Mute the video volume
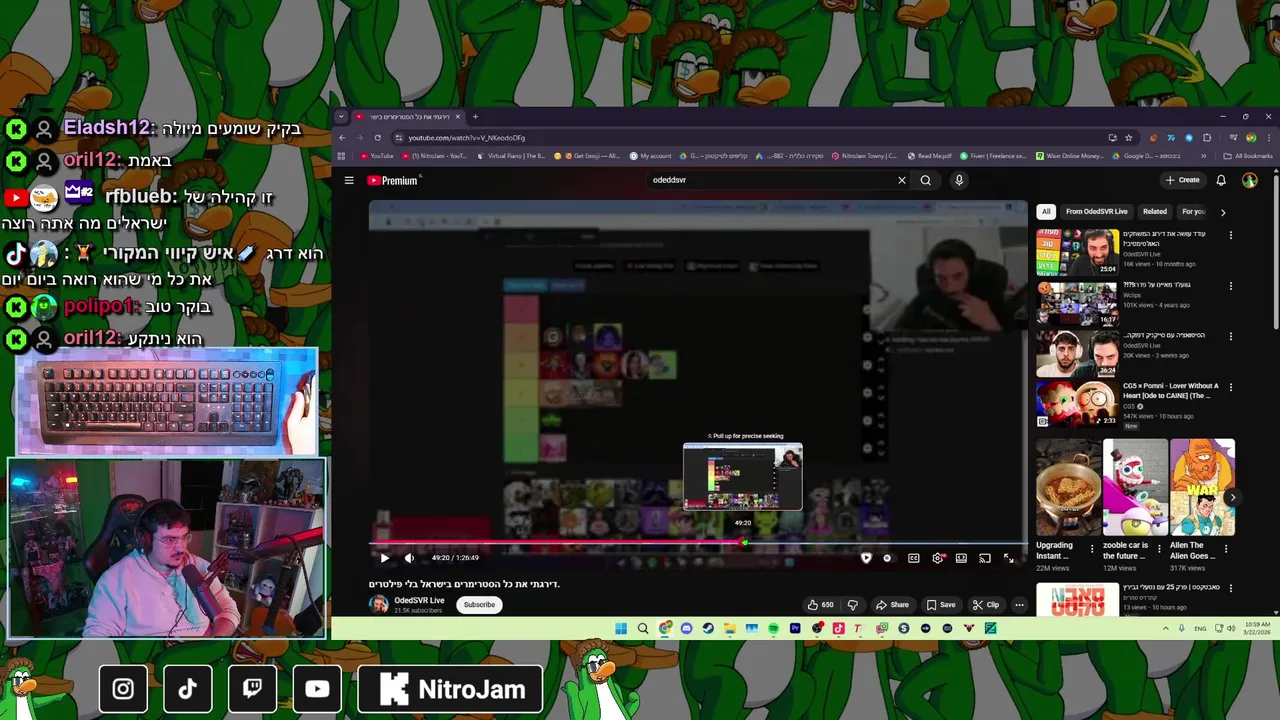This screenshot has height=720, width=1280. pos(409,558)
